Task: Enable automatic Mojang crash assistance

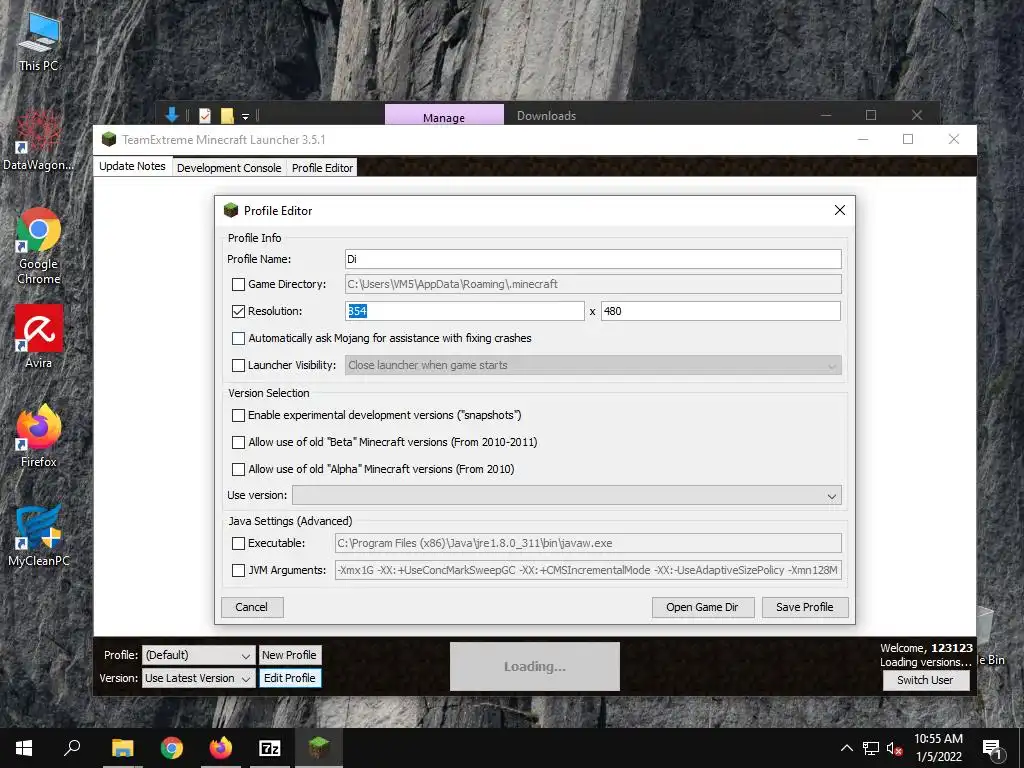Action: pyautogui.click(x=238, y=338)
